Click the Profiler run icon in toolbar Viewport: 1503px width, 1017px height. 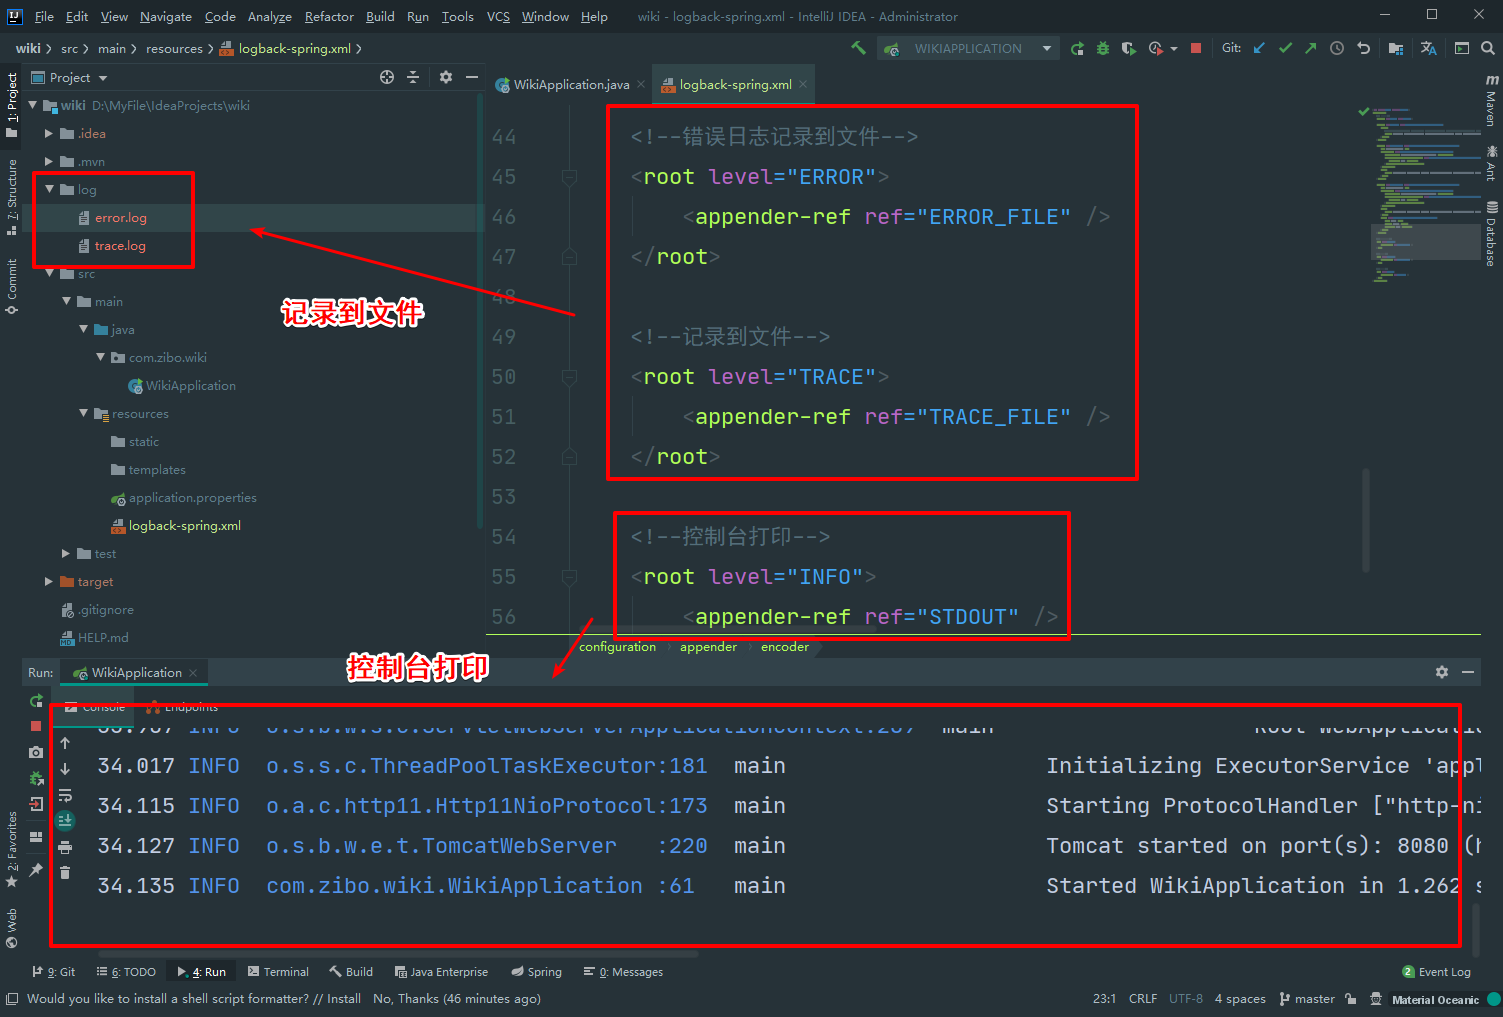click(1157, 48)
